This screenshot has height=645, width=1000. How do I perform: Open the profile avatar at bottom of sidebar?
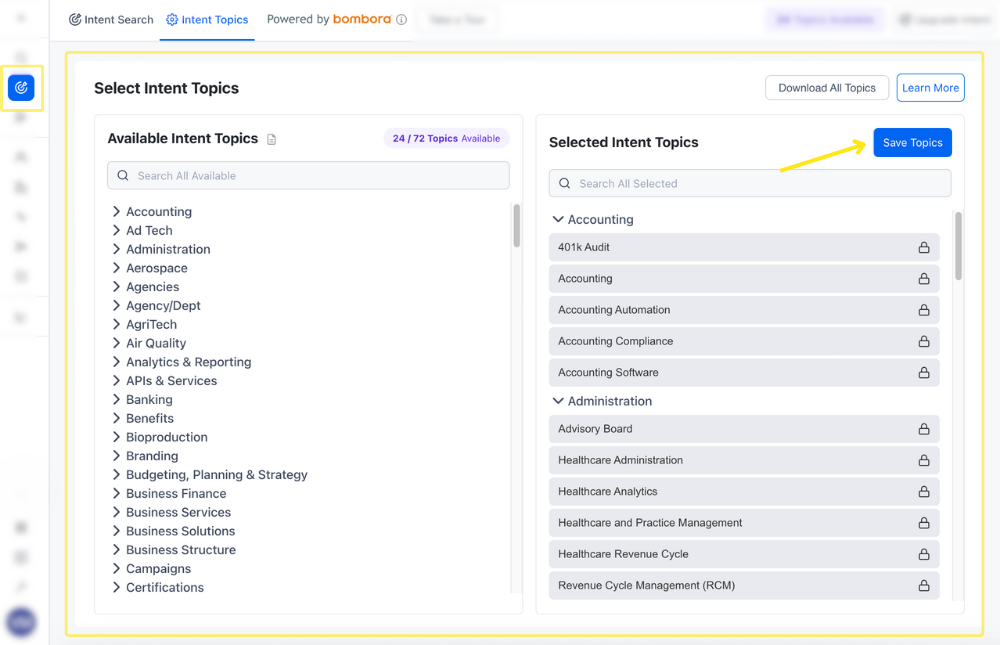point(21,622)
